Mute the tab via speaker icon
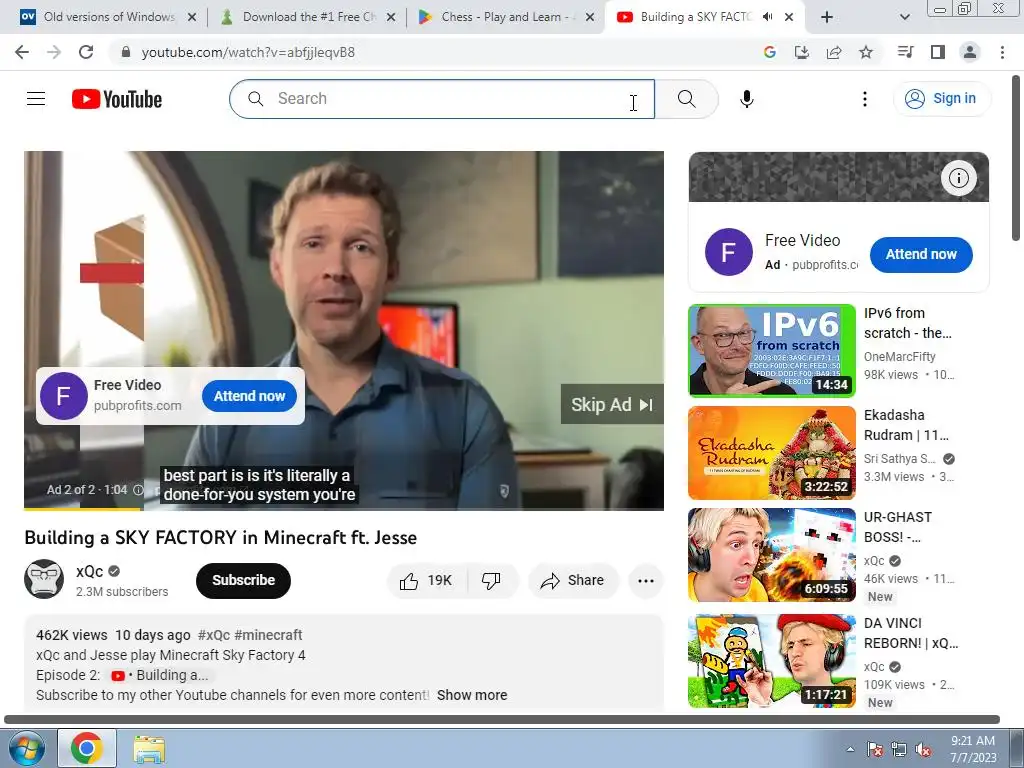1024x768 pixels. (767, 17)
